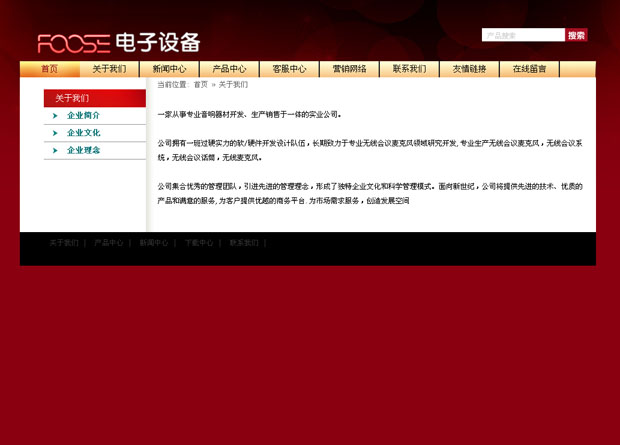Open 联系我们 in the top navigation bar
Screen dimensions: 620x445
(409, 69)
